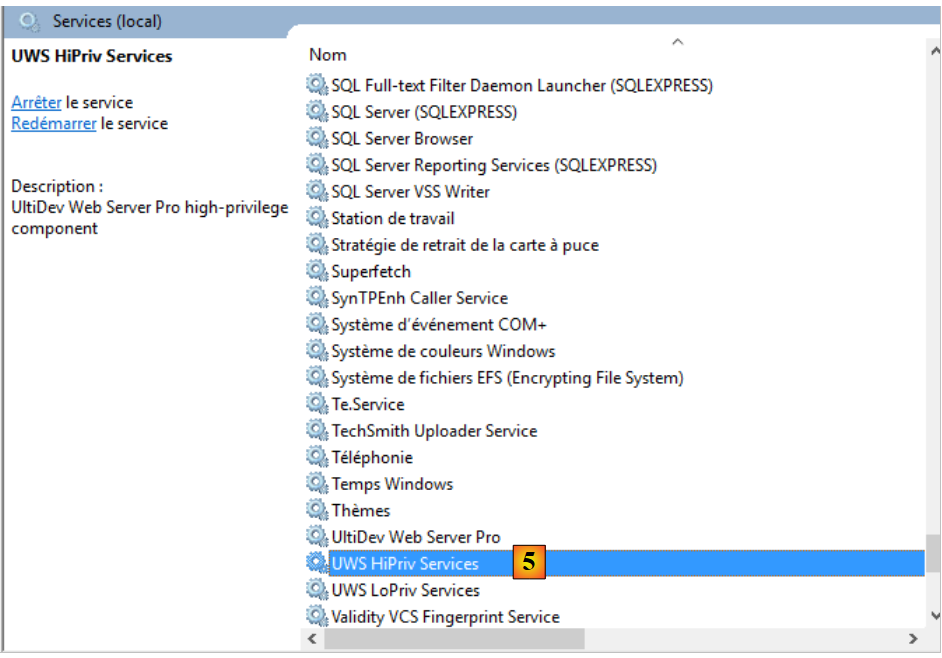Select SQL Server Reporting Services (SQLEXPRESS)
Image resolution: width=942 pixels, height=658 pixels.
click(x=494, y=165)
